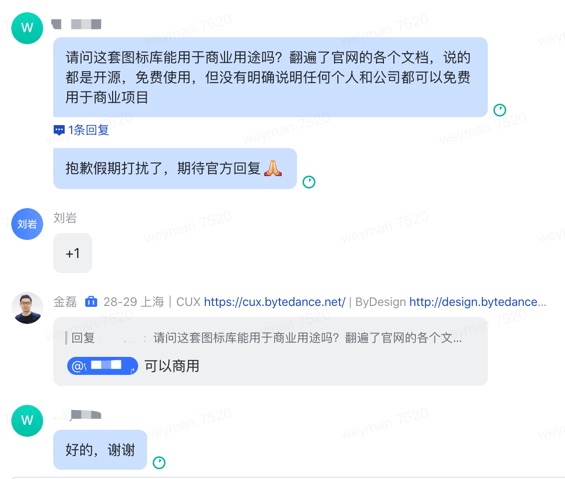Click the 刘岩 sender name
The height and width of the screenshot is (479, 565).
[65, 218]
